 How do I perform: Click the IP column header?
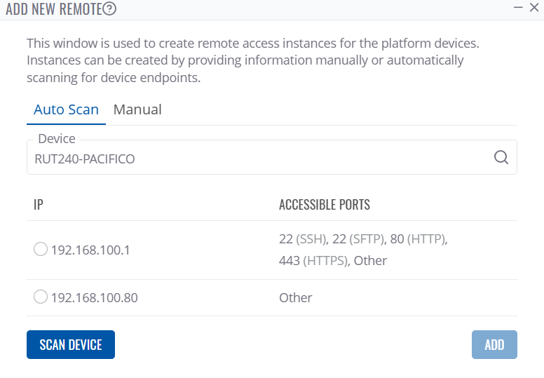(x=39, y=205)
